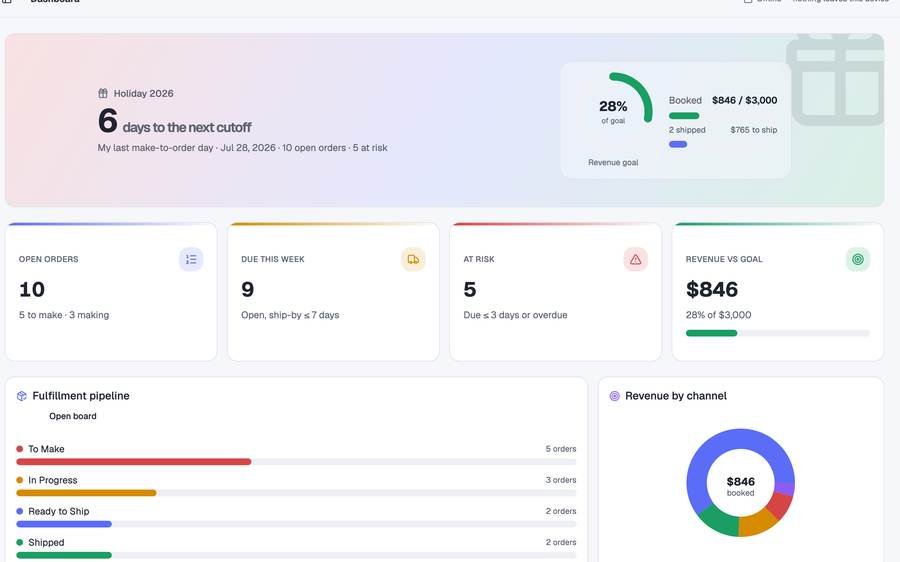Click the red dot beside To Make
The width and height of the screenshot is (900, 562).
point(20,449)
